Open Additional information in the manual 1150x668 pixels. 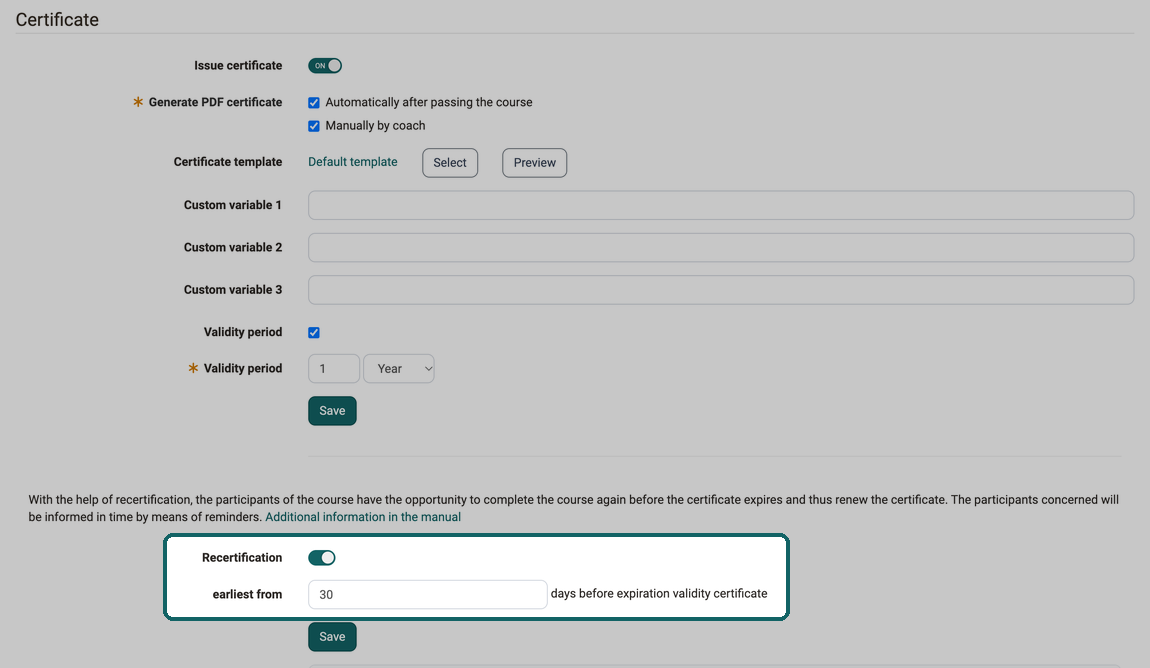coord(363,517)
